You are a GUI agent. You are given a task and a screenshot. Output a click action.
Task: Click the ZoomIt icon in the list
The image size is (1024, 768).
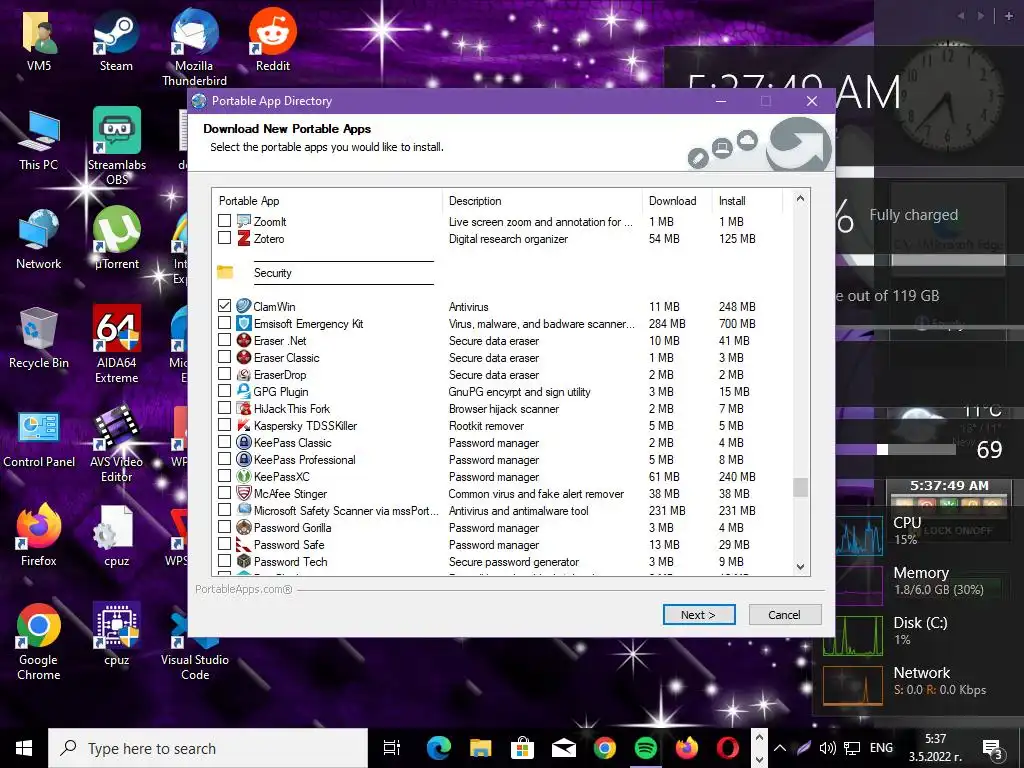tap(244, 221)
